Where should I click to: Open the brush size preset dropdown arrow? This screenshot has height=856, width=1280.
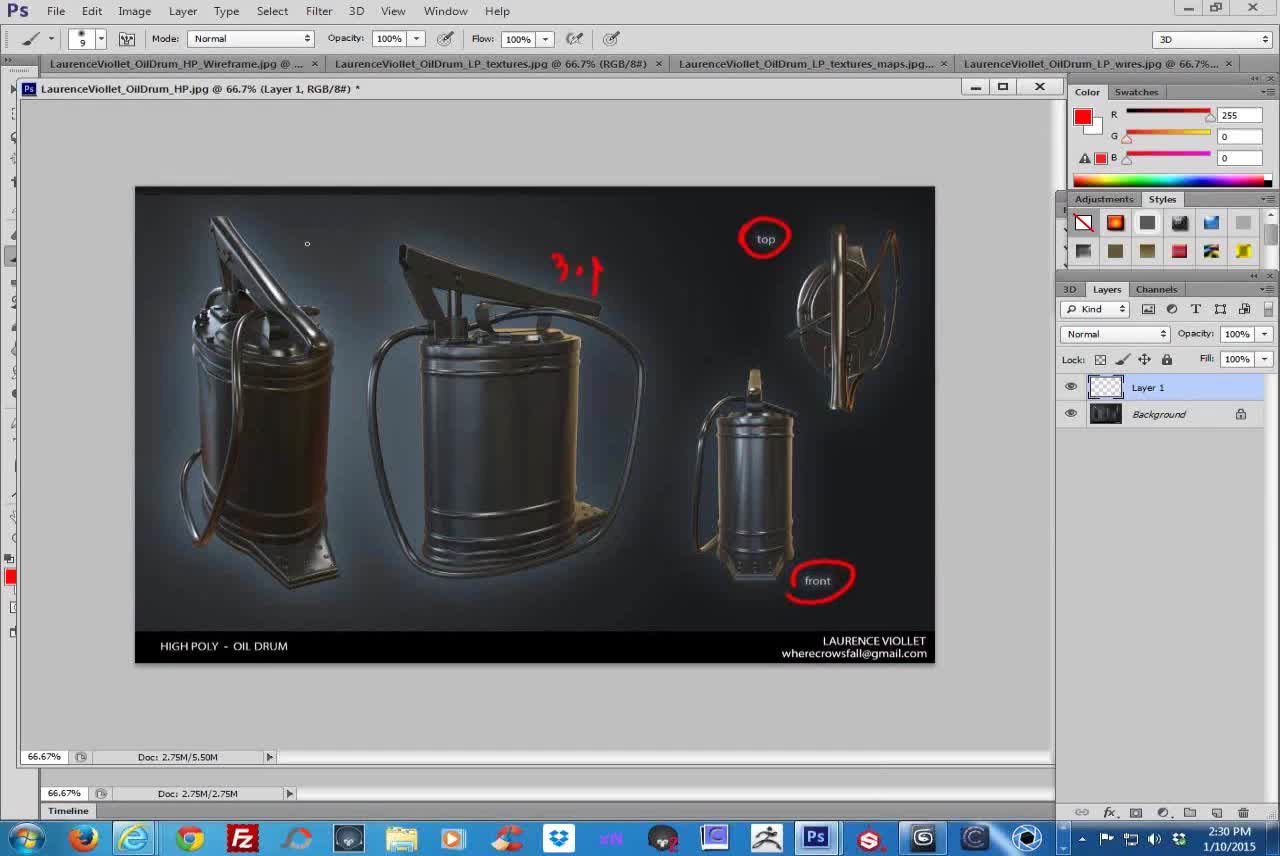[101, 39]
